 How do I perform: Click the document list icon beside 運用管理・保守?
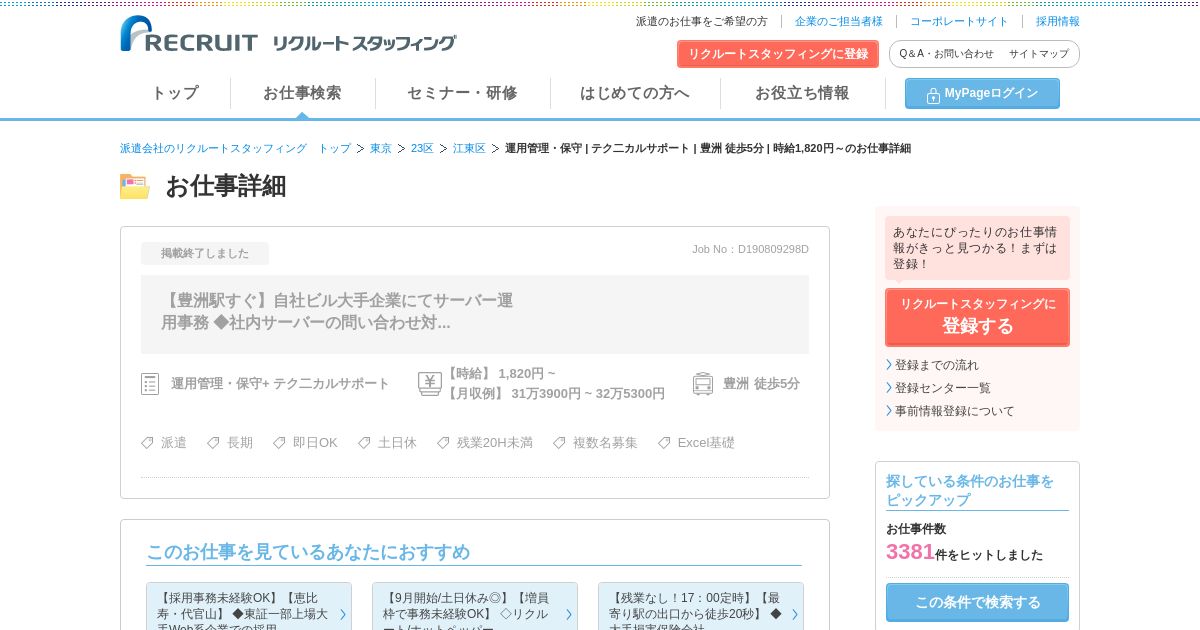[150, 384]
